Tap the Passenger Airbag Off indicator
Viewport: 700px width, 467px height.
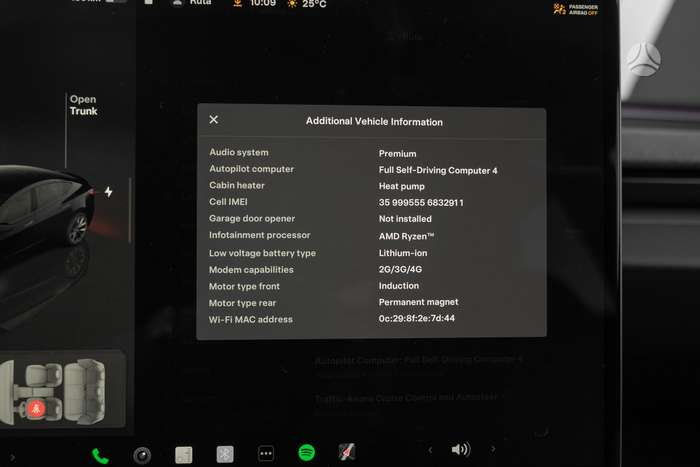(575, 10)
